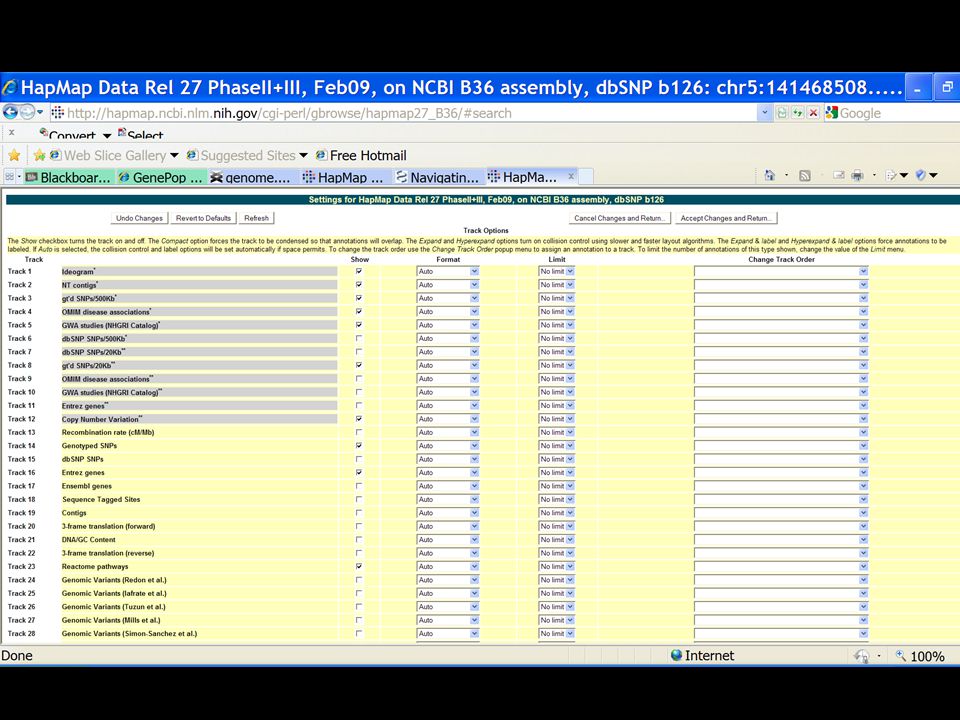Screen dimensions: 960x720
Task: Click the Revert to Defaults button
Action: click(x=203, y=218)
